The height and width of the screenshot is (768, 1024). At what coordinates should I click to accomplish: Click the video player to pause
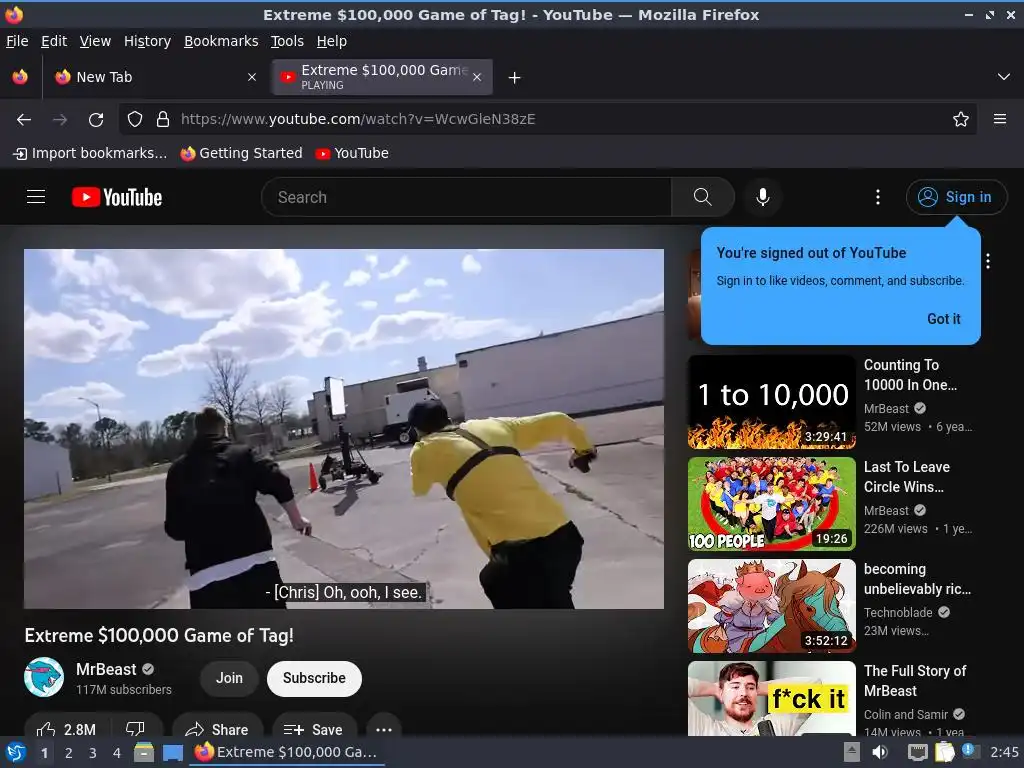(x=344, y=428)
